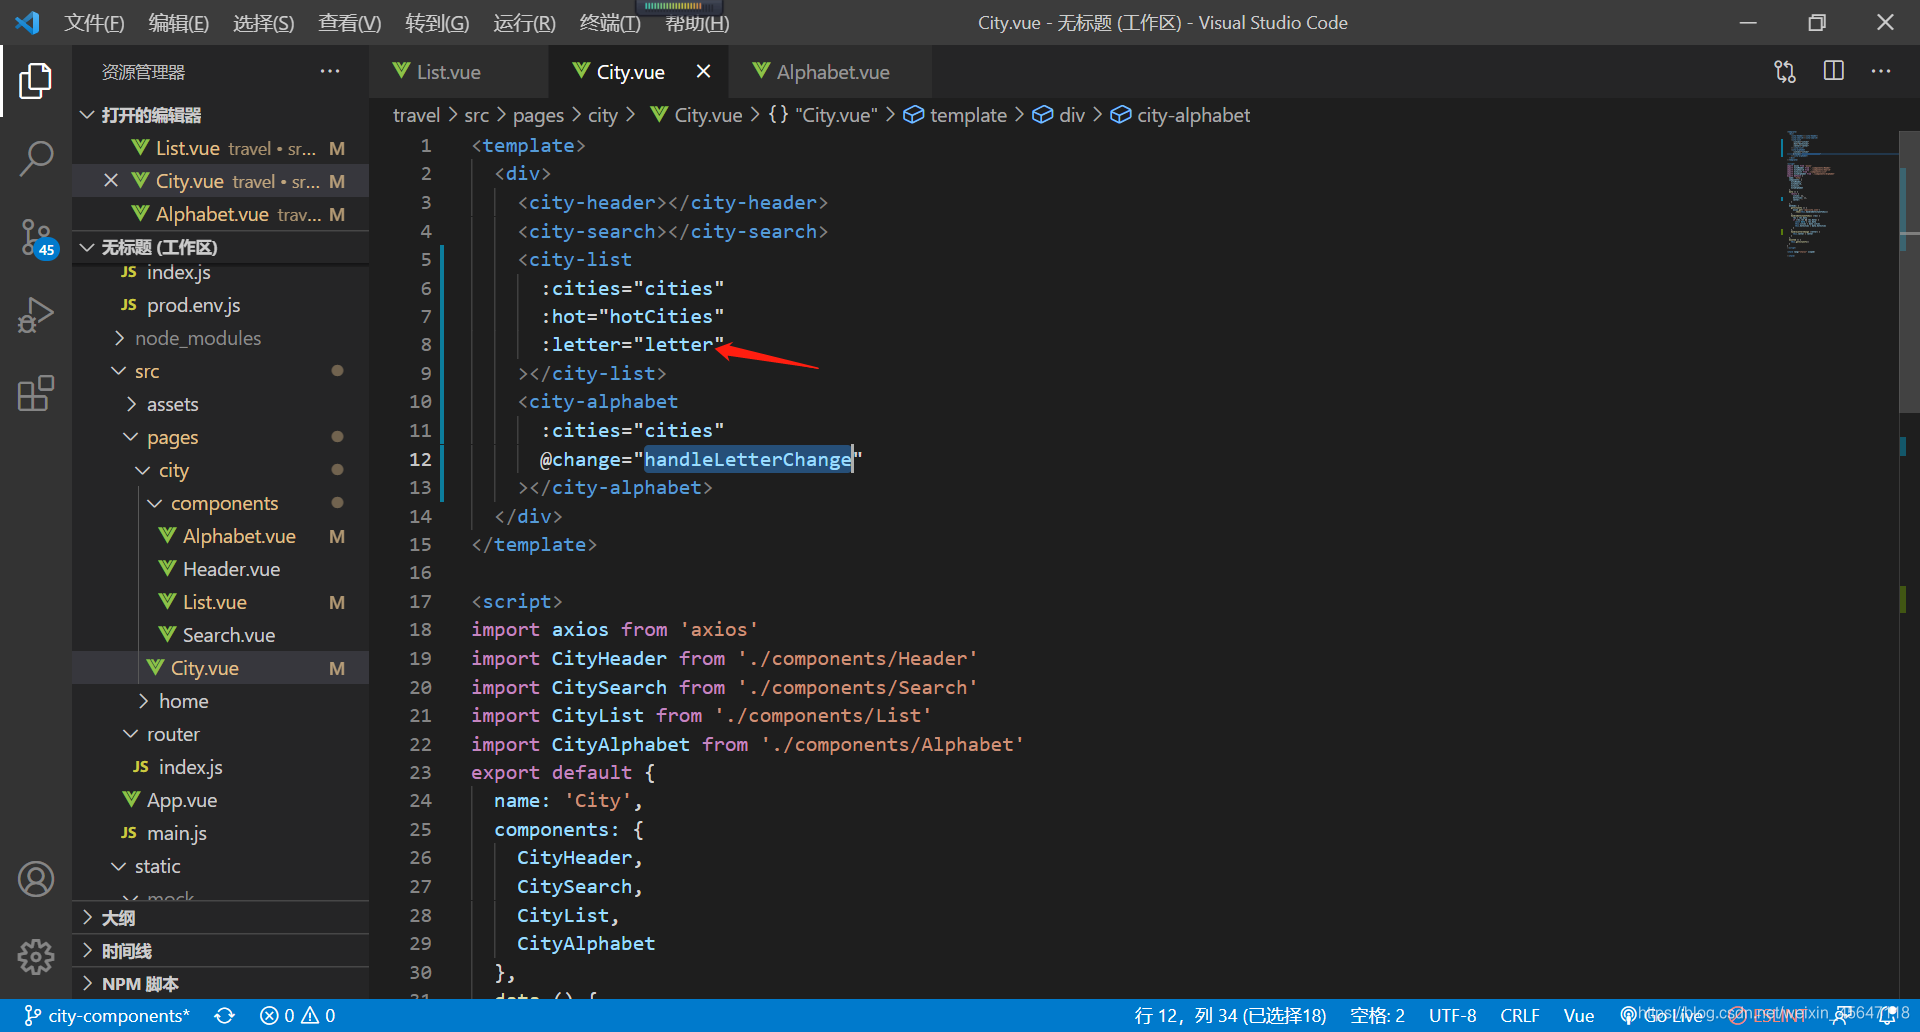The height and width of the screenshot is (1032, 1920).
Task: Click the synchronize changes icon
Action: (x=225, y=1015)
